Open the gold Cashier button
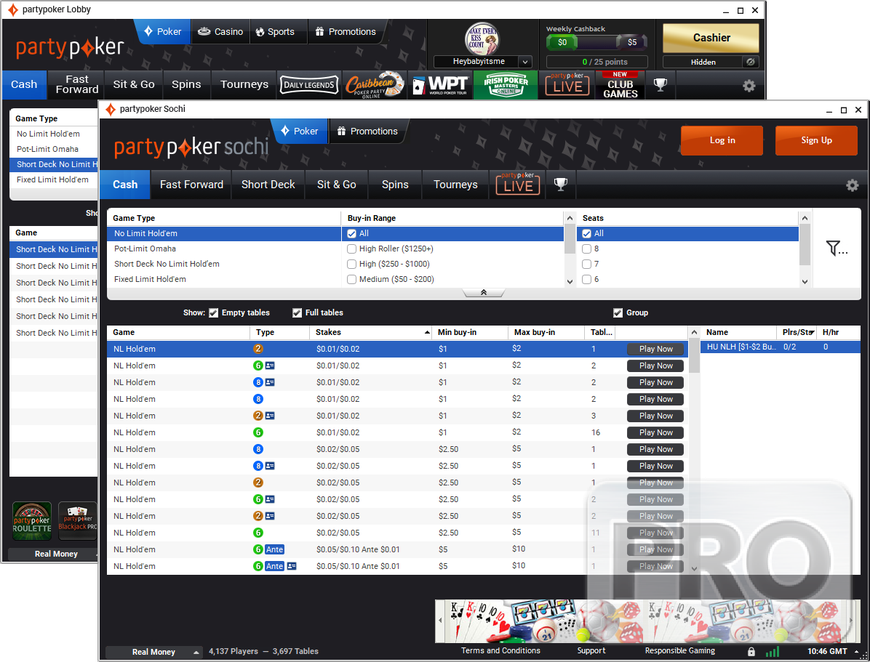Viewport: 870px width, 662px height. [x=711, y=38]
